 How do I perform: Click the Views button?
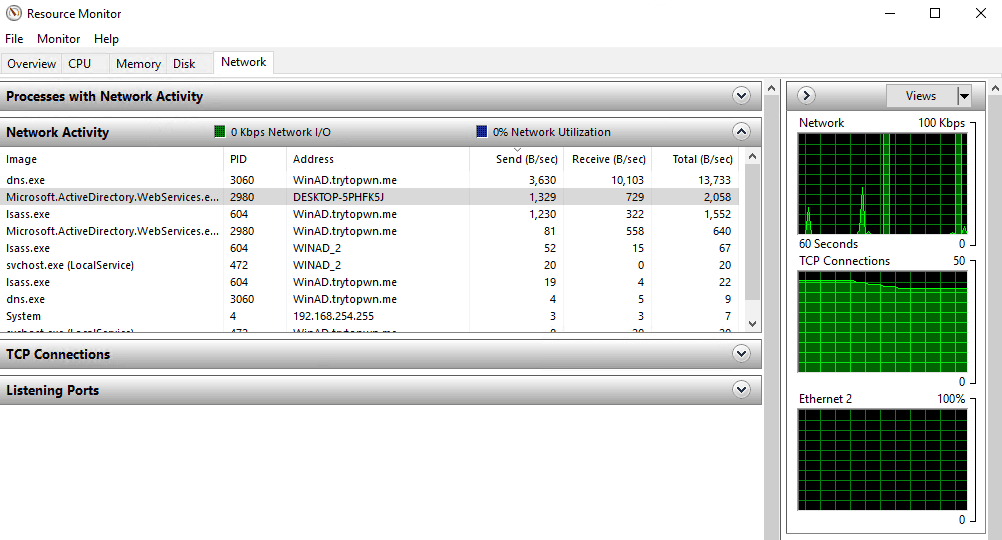921,96
